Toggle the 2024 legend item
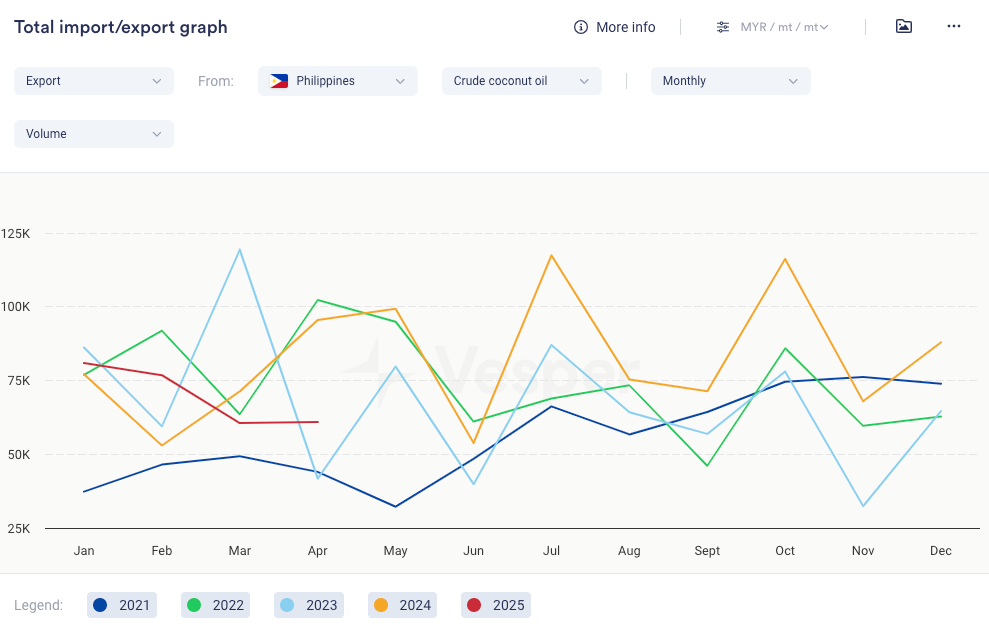Image resolution: width=989 pixels, height=630 pixels. (402, 605)
